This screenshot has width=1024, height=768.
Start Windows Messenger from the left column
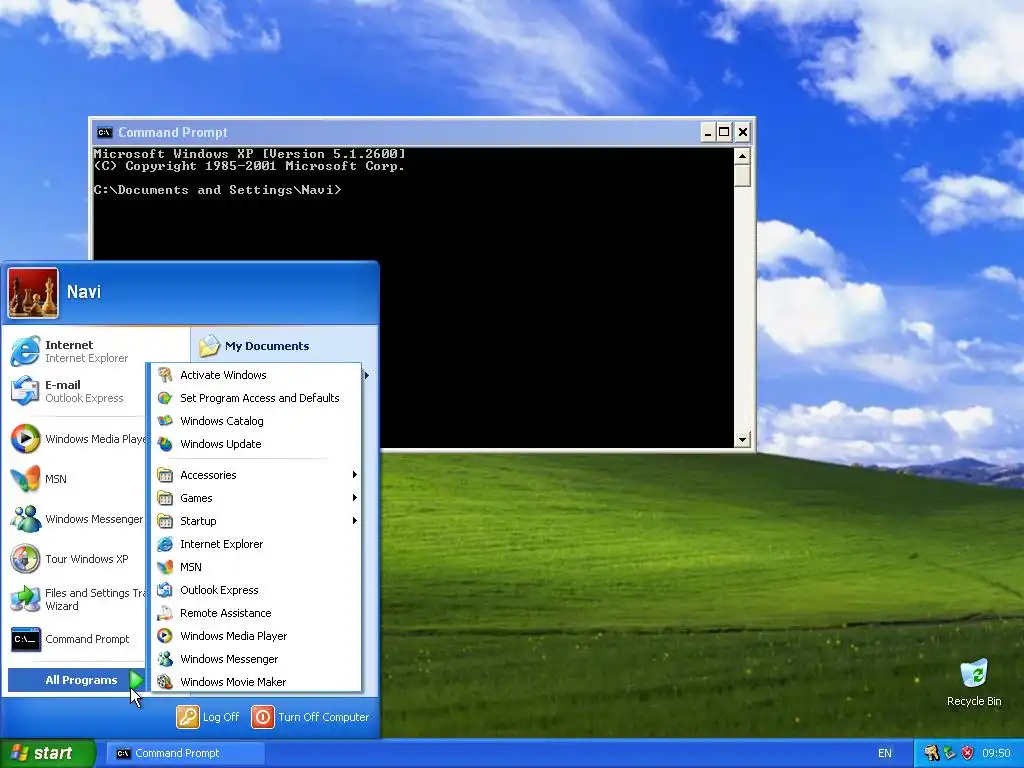[x=77, y=519]
